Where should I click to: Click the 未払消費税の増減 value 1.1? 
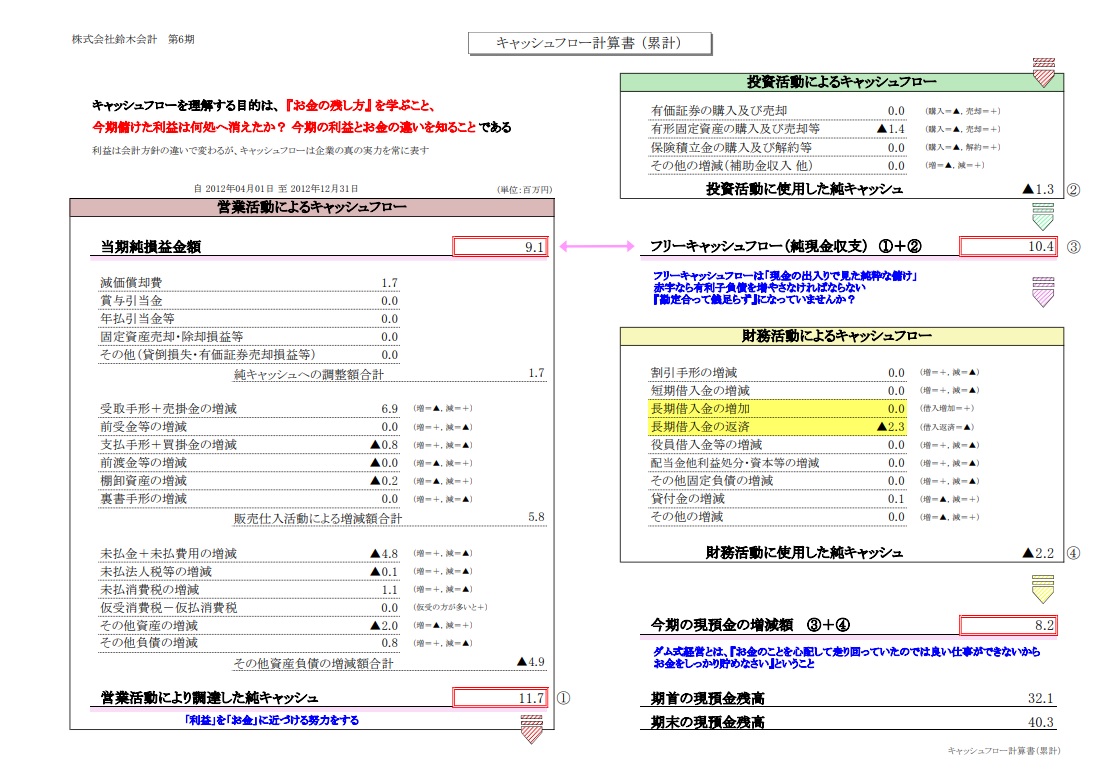pyautogui.click(x=389, y=589)
